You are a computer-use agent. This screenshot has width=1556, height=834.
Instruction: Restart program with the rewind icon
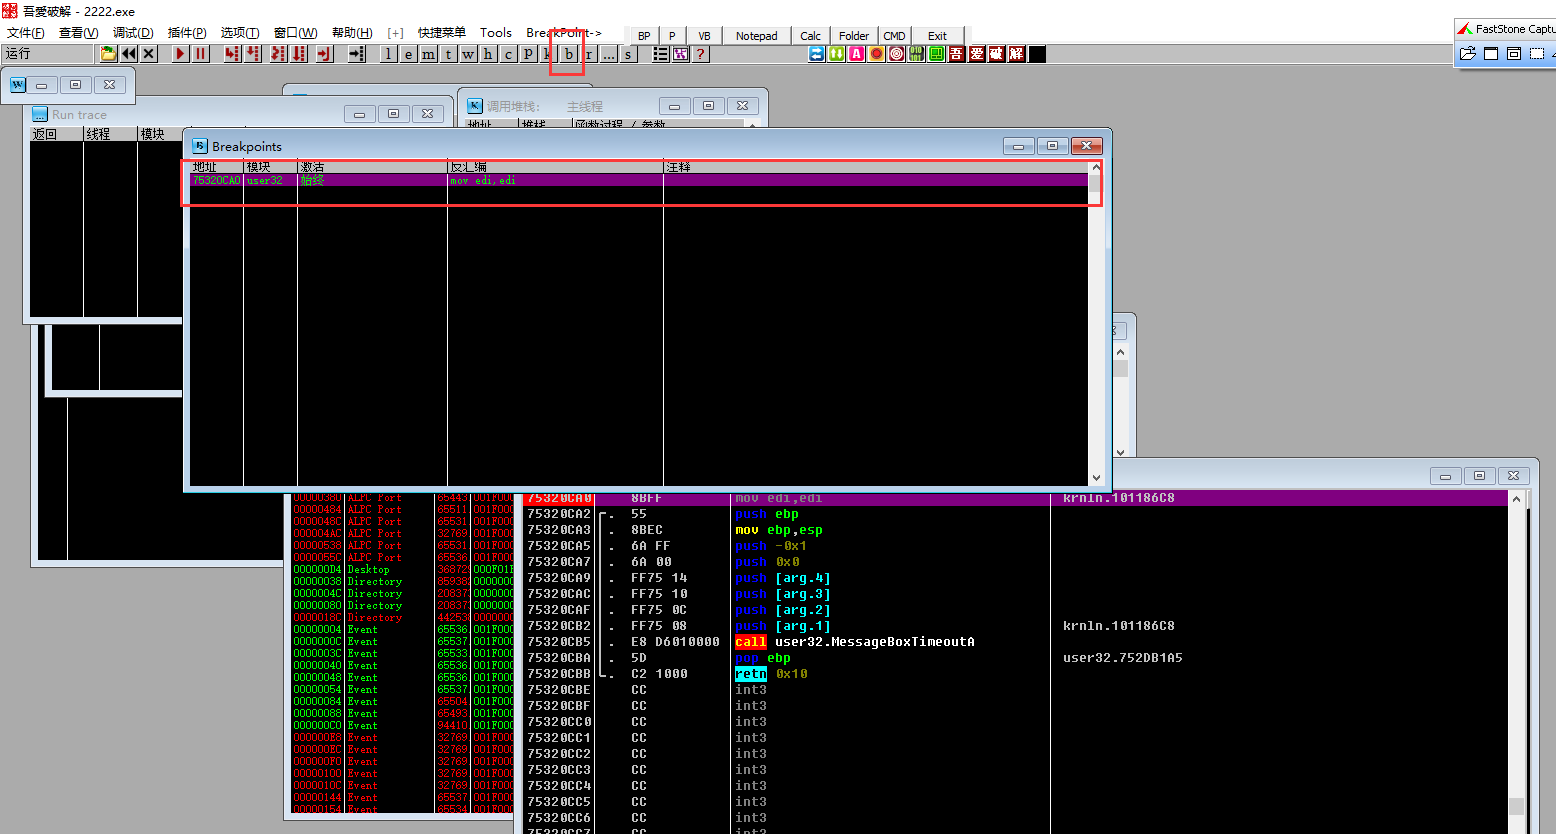pos(129,54)
